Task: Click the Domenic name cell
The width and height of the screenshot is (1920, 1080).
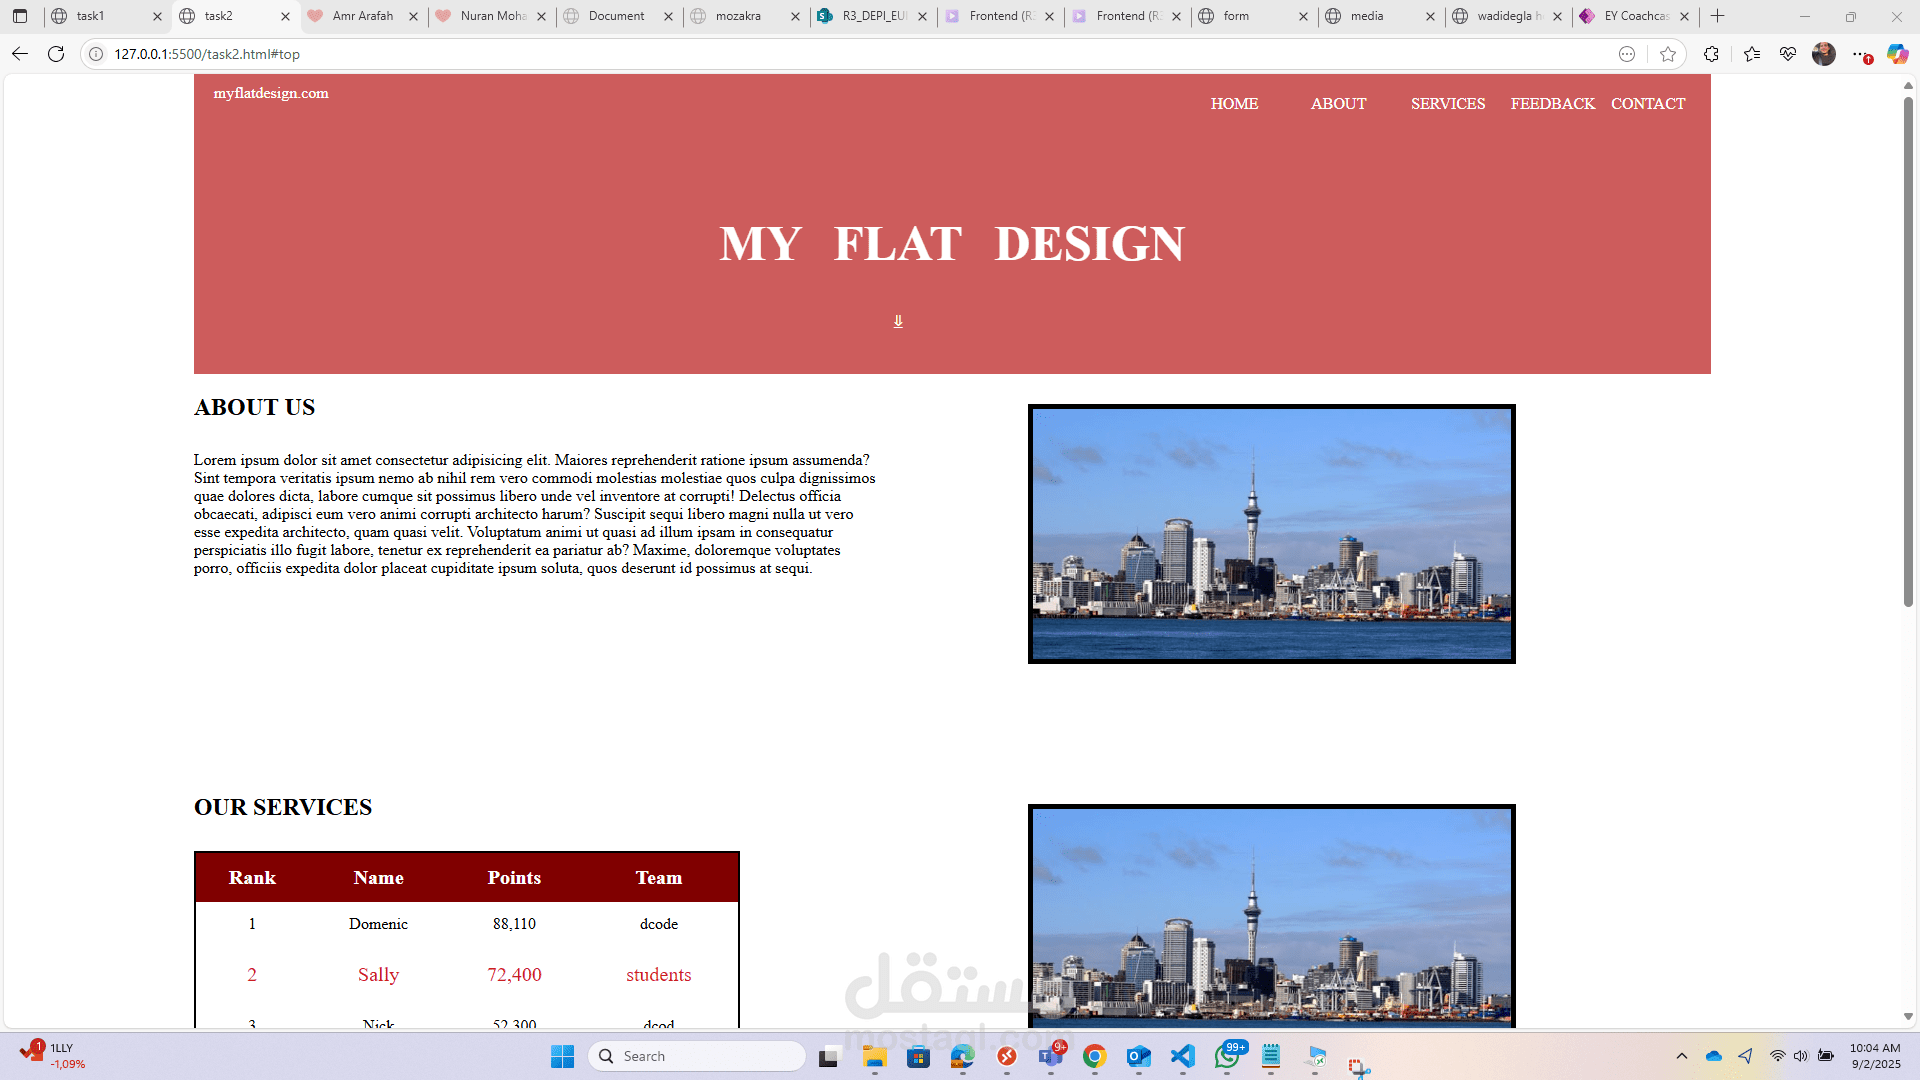Action: point(378,924)
